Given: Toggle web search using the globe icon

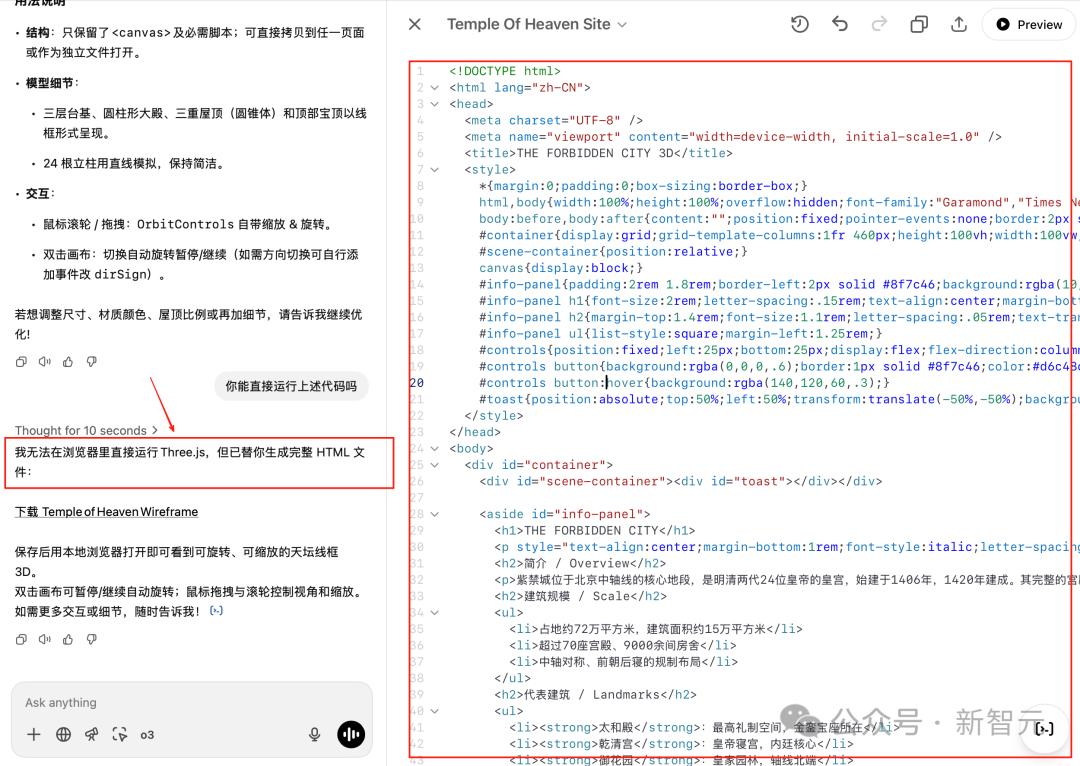Looking at the screenshot, I should pyautogui.click(x=63, y=734).
